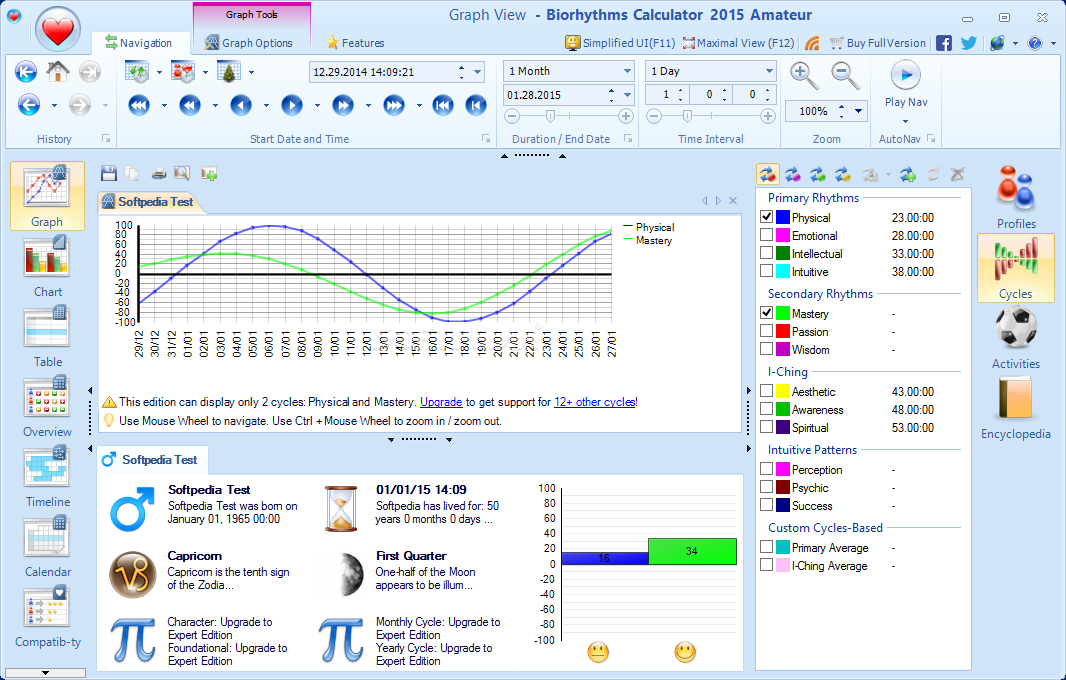The height and width of the screenshot is (680, 1066).
Task: Open the Activities panel
Action: pos(1016,338)
